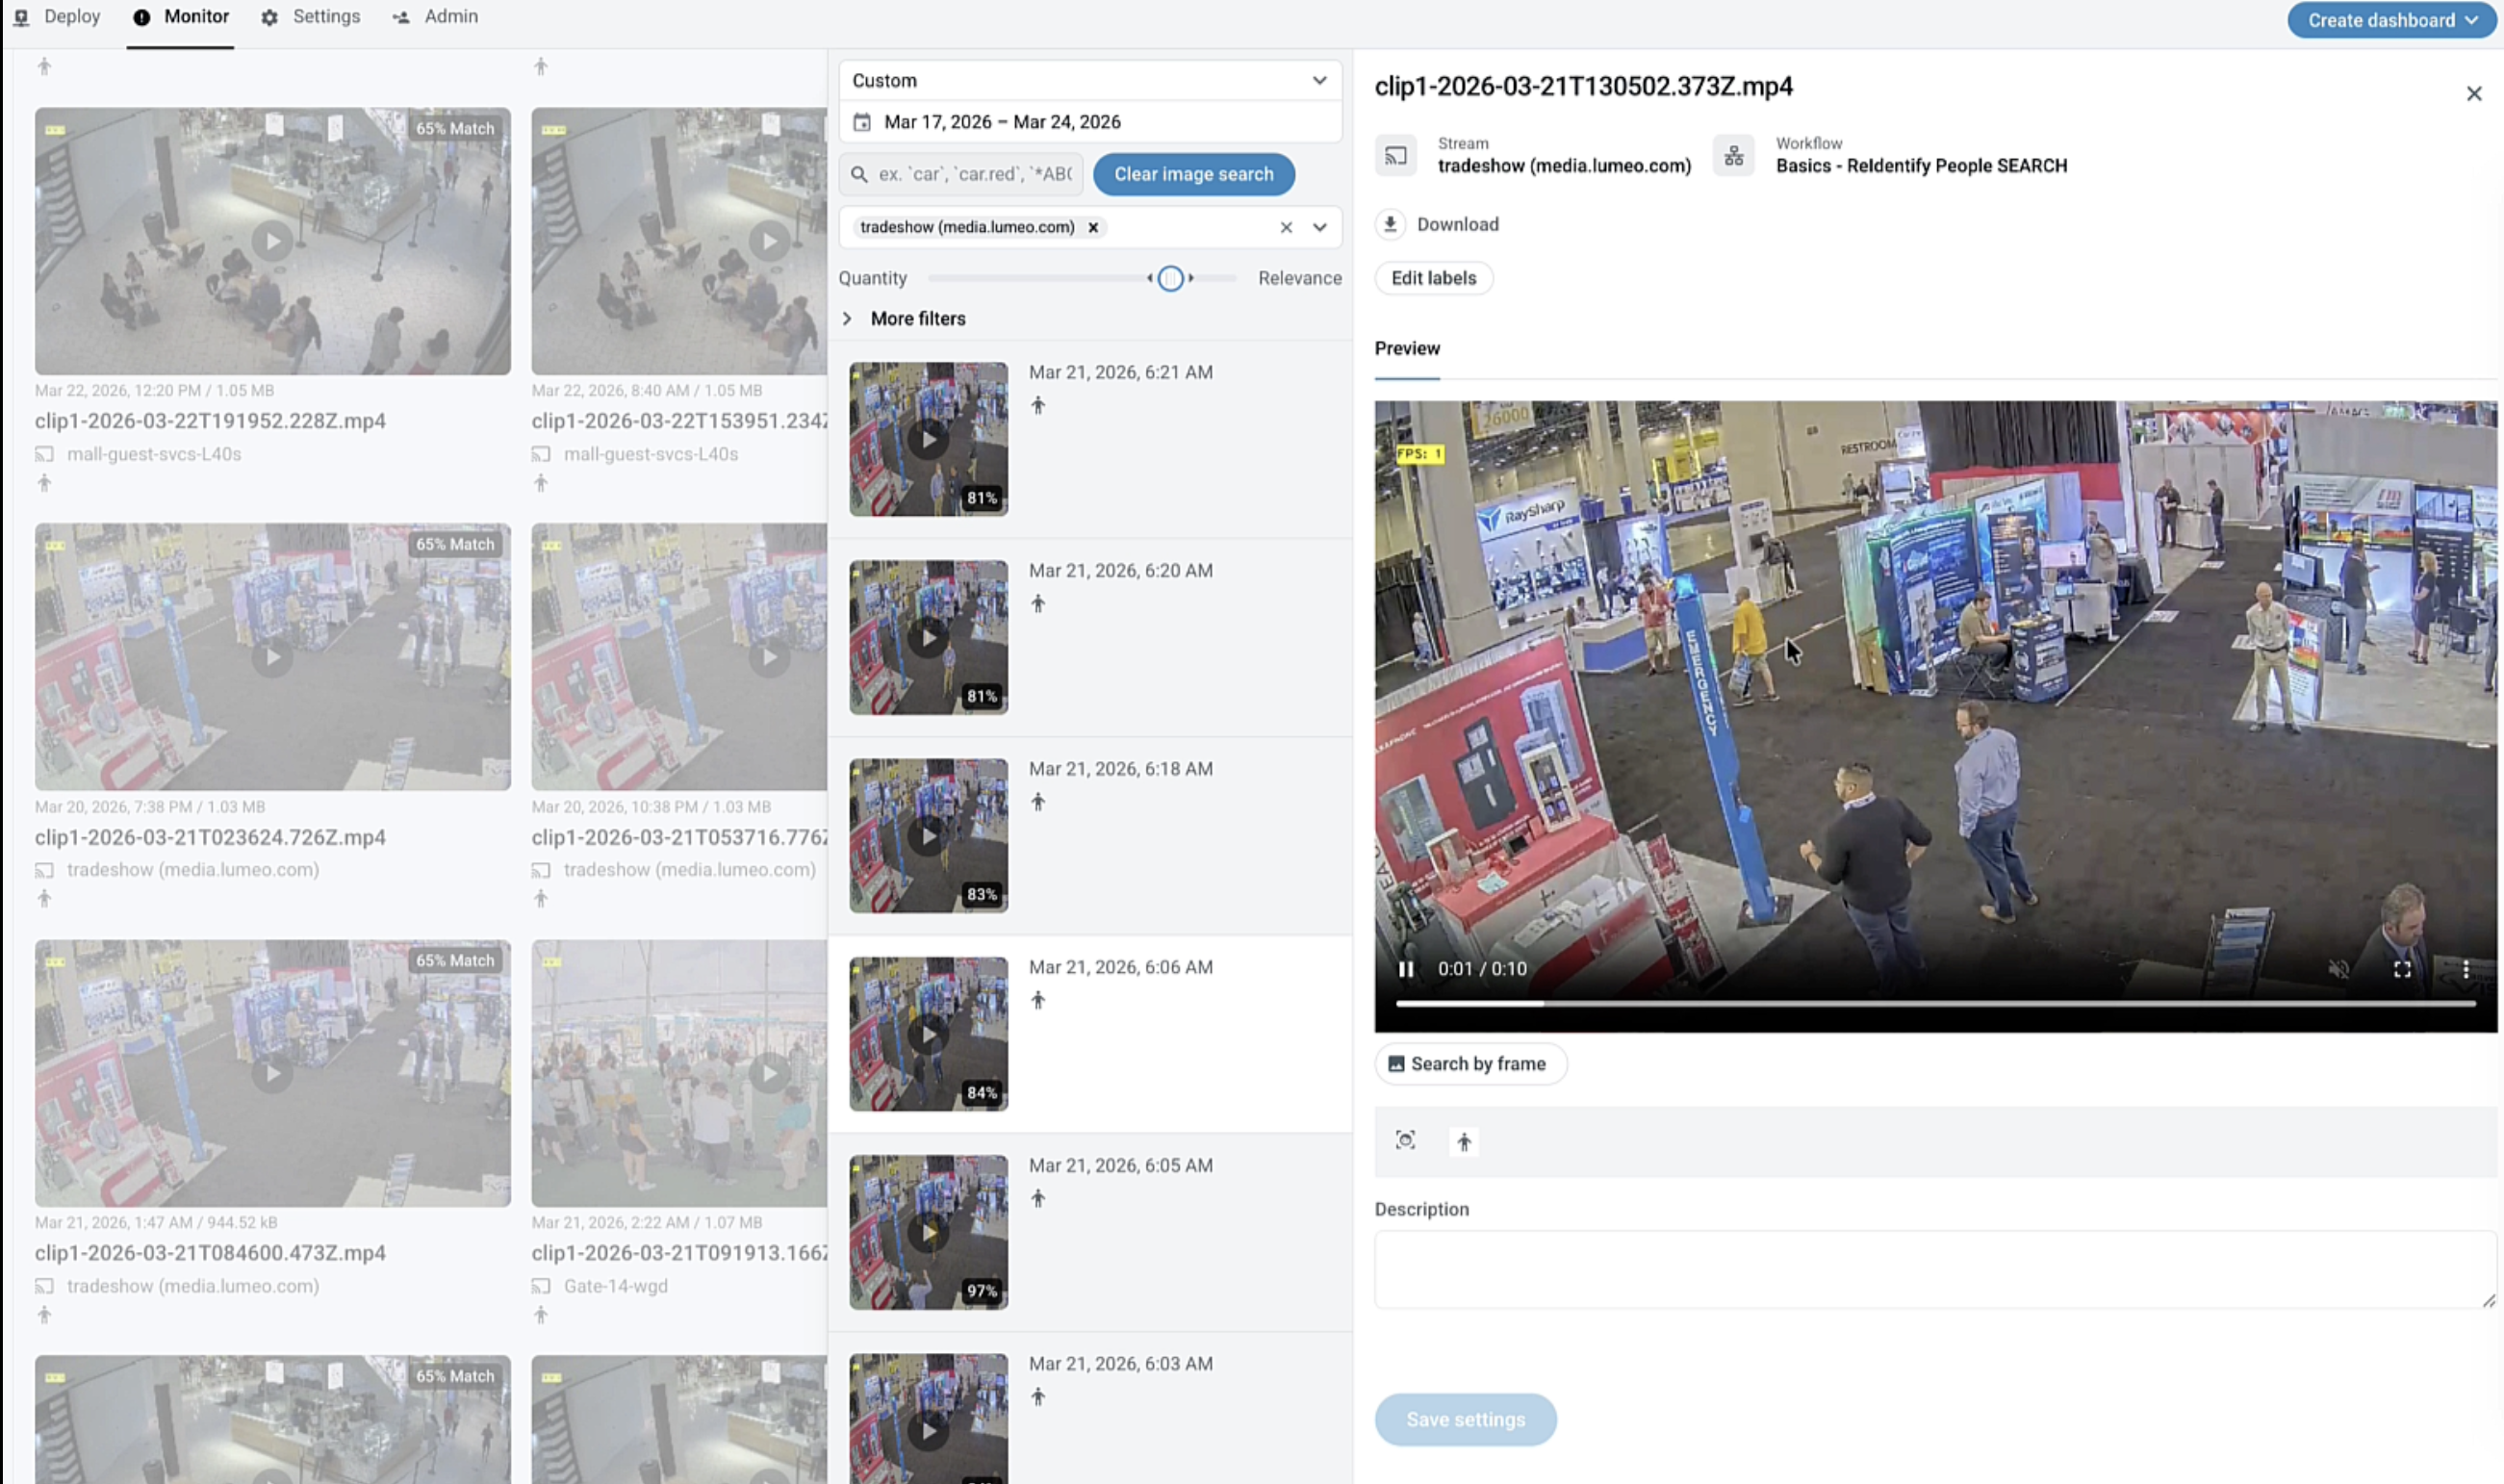Select the Deploy navigation icon
The image size is (2504, 1484).
tap(22, 17)
